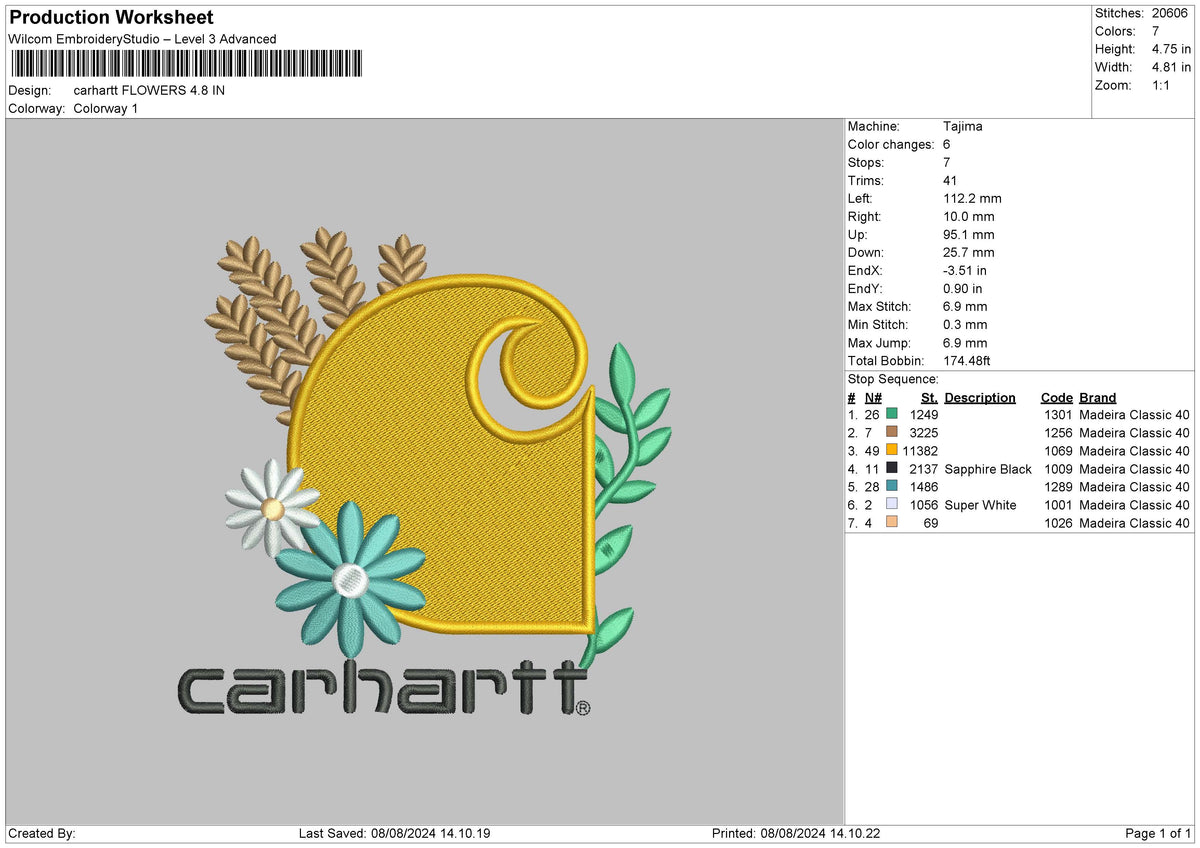Click the Colors label in the top summary
Image resolution: width=1200 pixels, height=848 pixels.
(1116, 31)
